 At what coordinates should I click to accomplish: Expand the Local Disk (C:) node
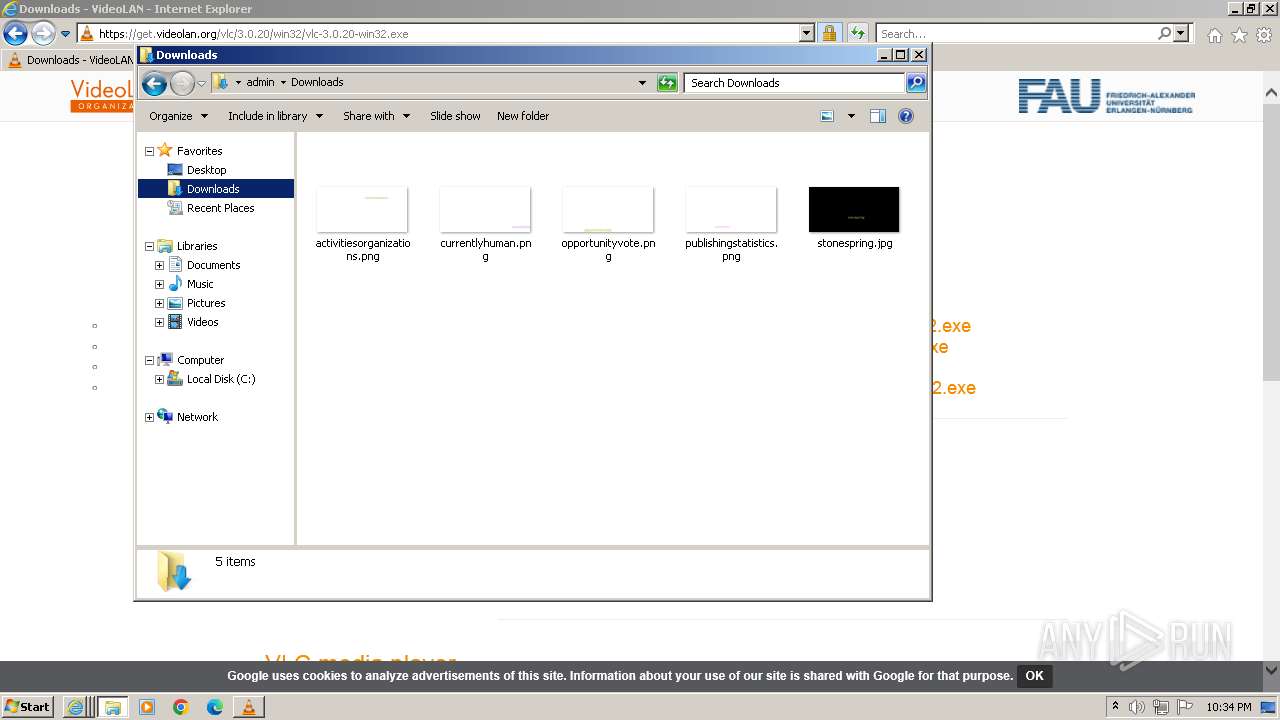click(x=159, y=379)
